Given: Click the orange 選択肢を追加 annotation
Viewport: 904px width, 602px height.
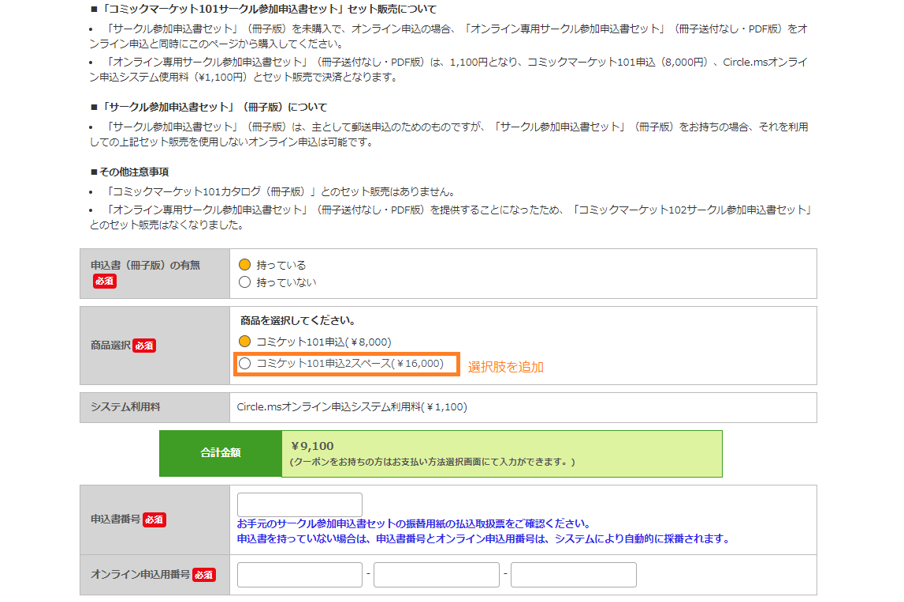Looking at the screenshot, I should [505, 367].
